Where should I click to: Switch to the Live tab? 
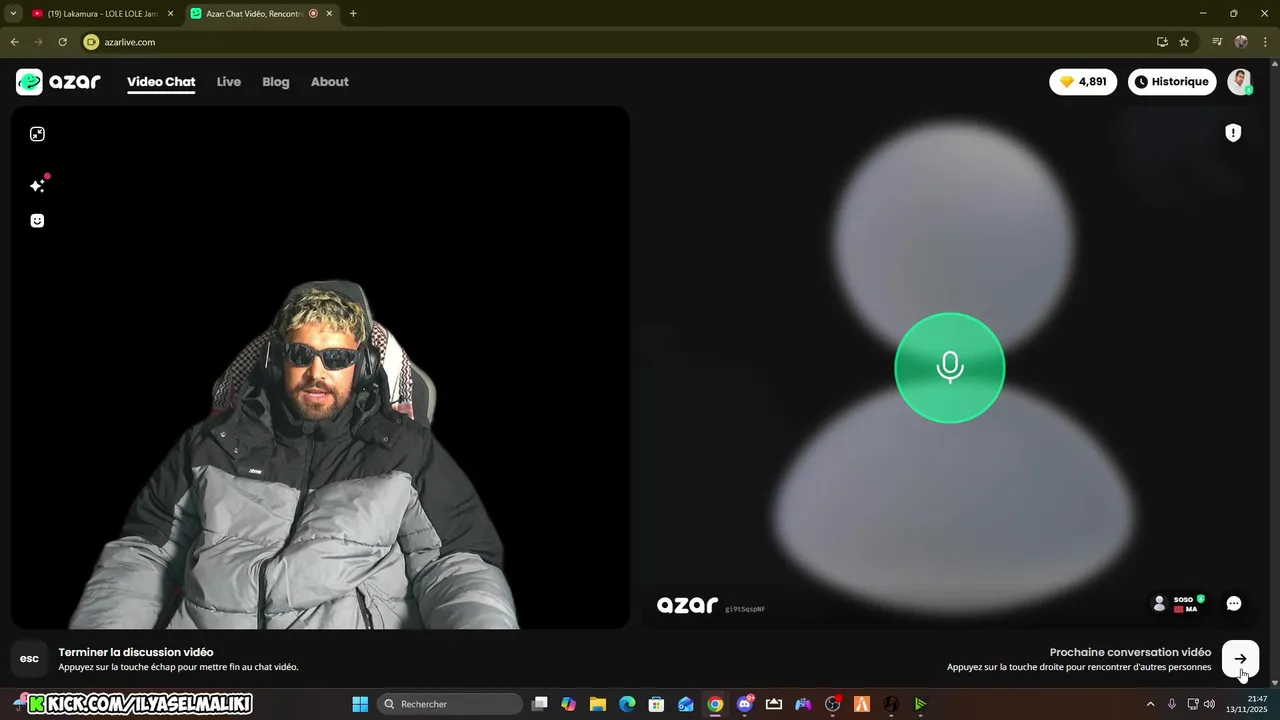tap(229, 82)
